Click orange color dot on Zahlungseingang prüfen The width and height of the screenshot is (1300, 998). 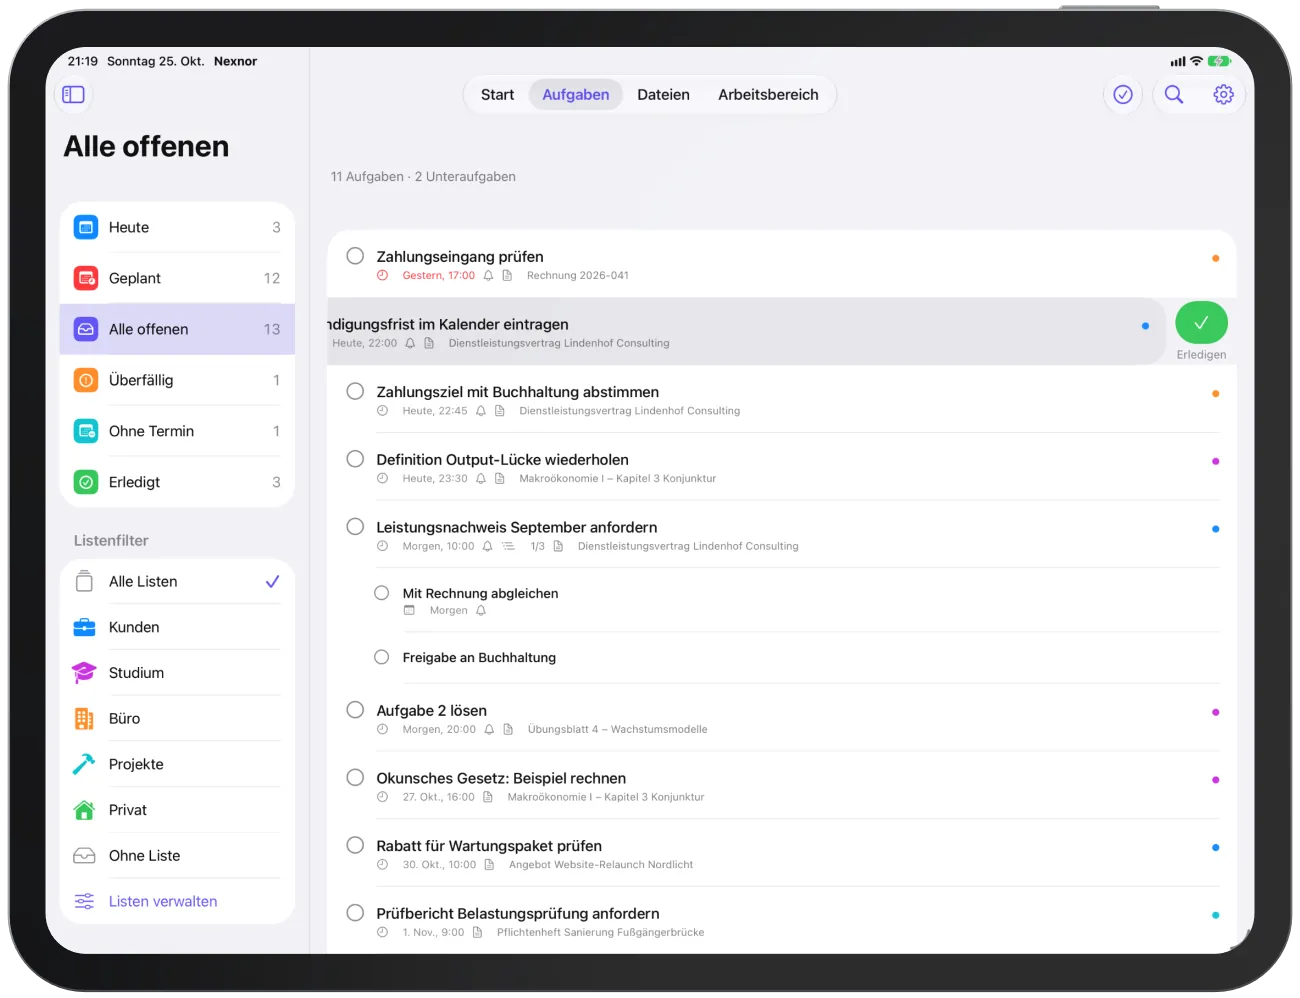point(1215,258)
